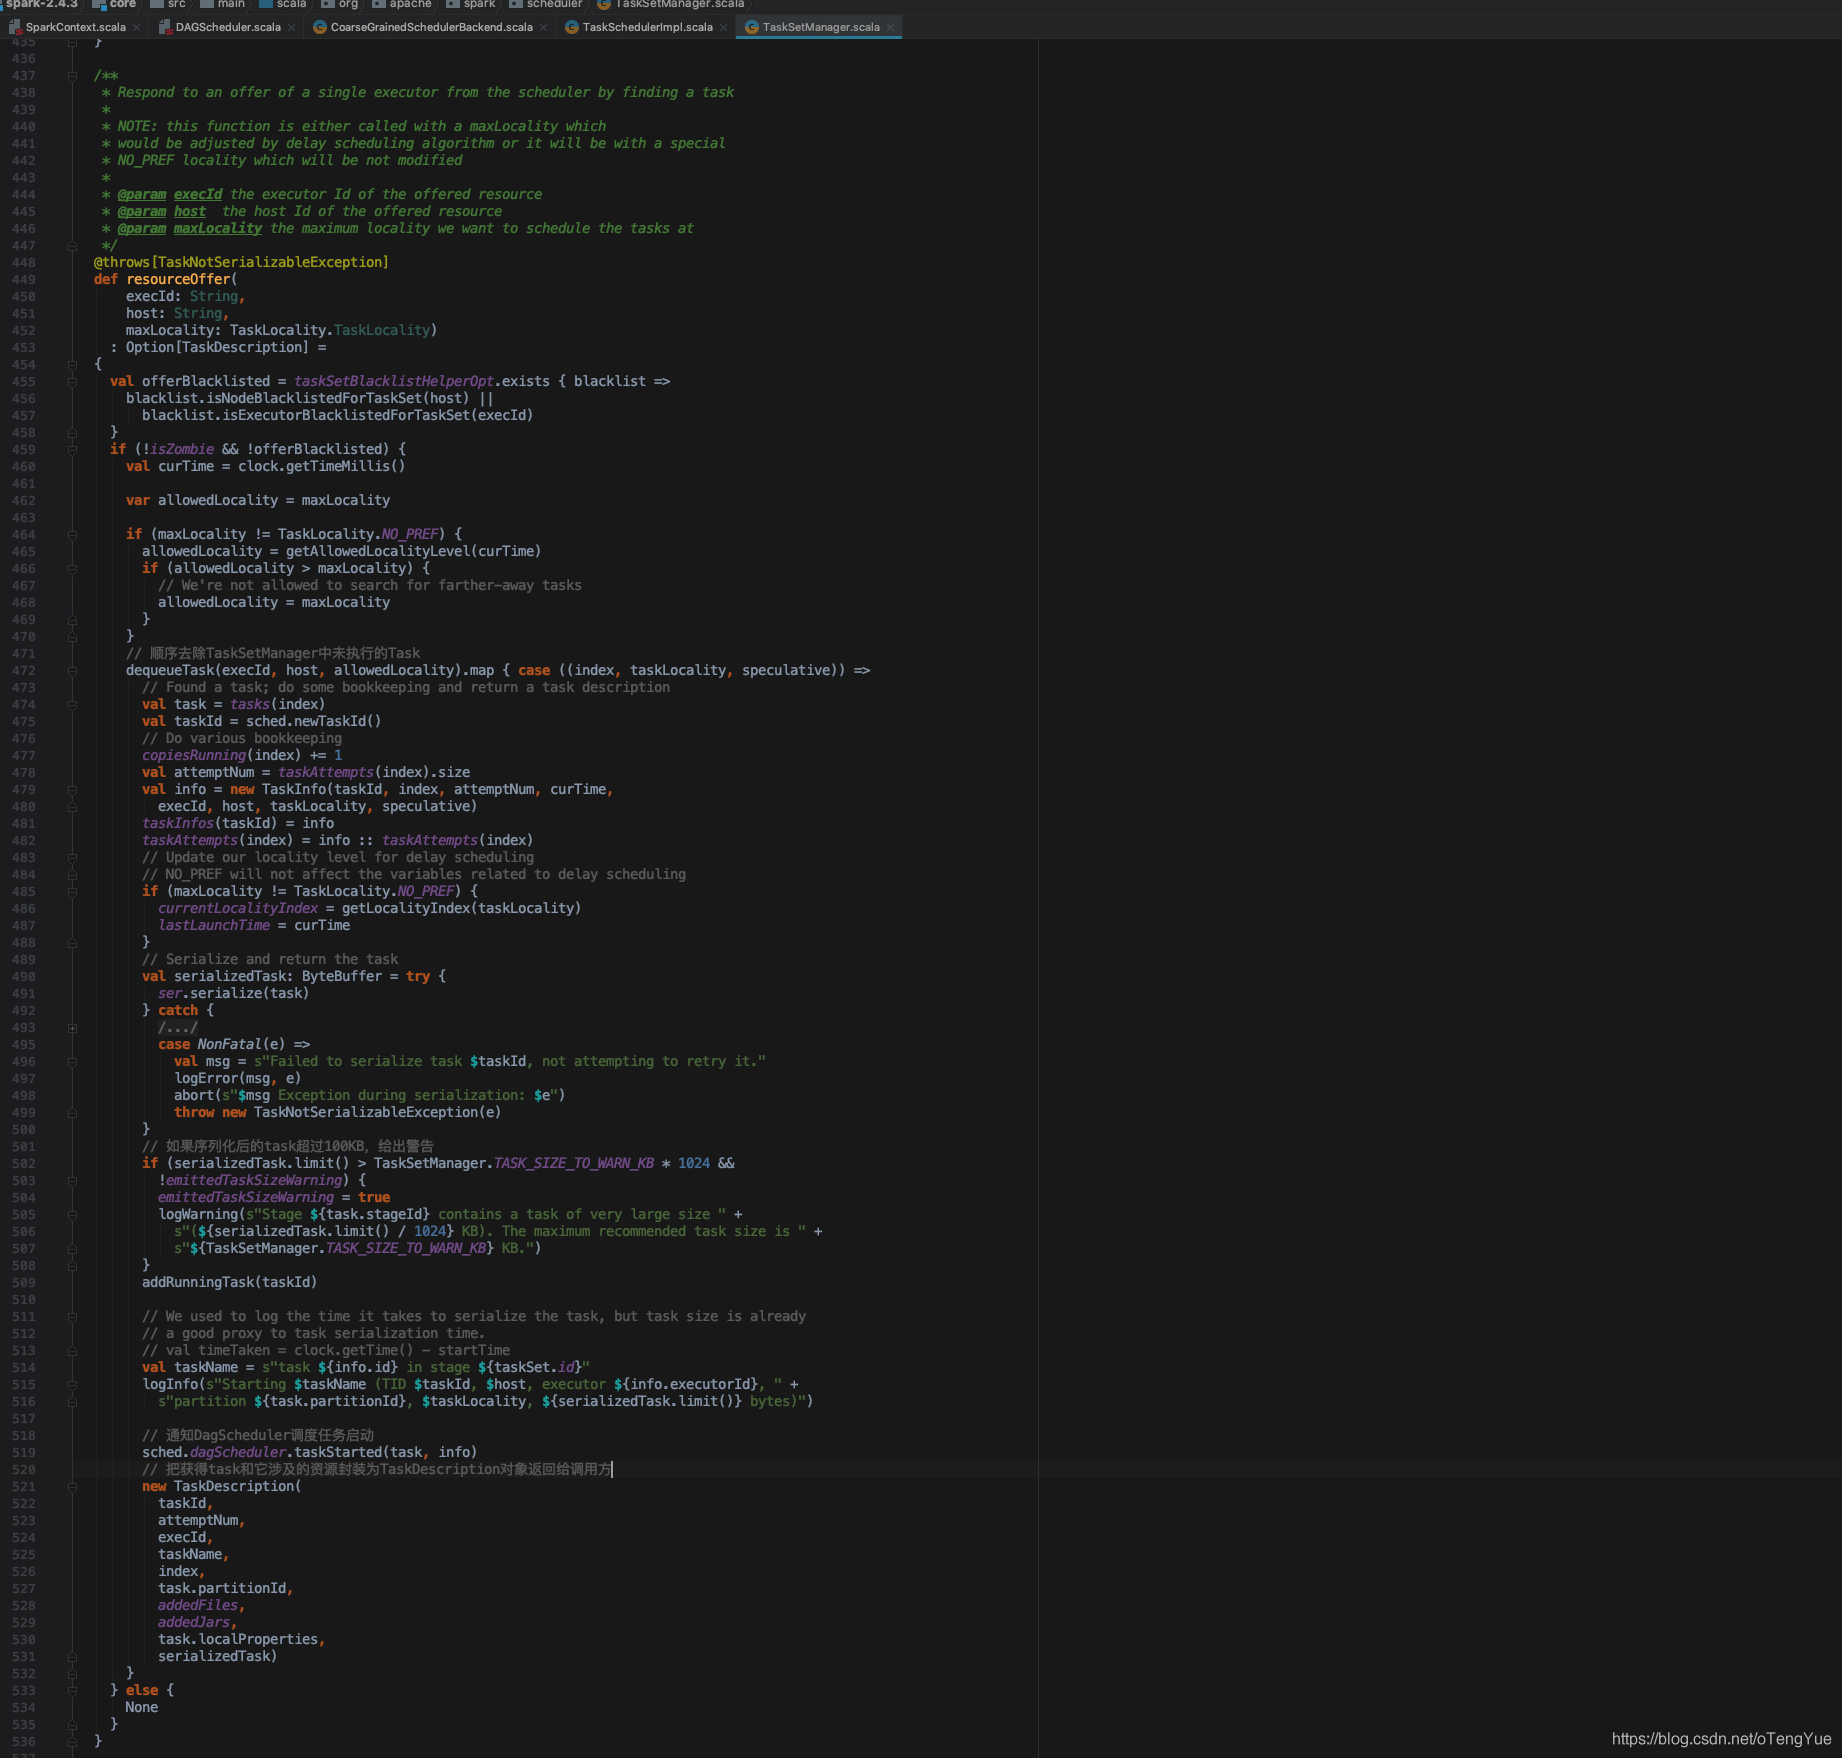Collapse the allowedLocality if-block at line 466

tap(72, 569)
